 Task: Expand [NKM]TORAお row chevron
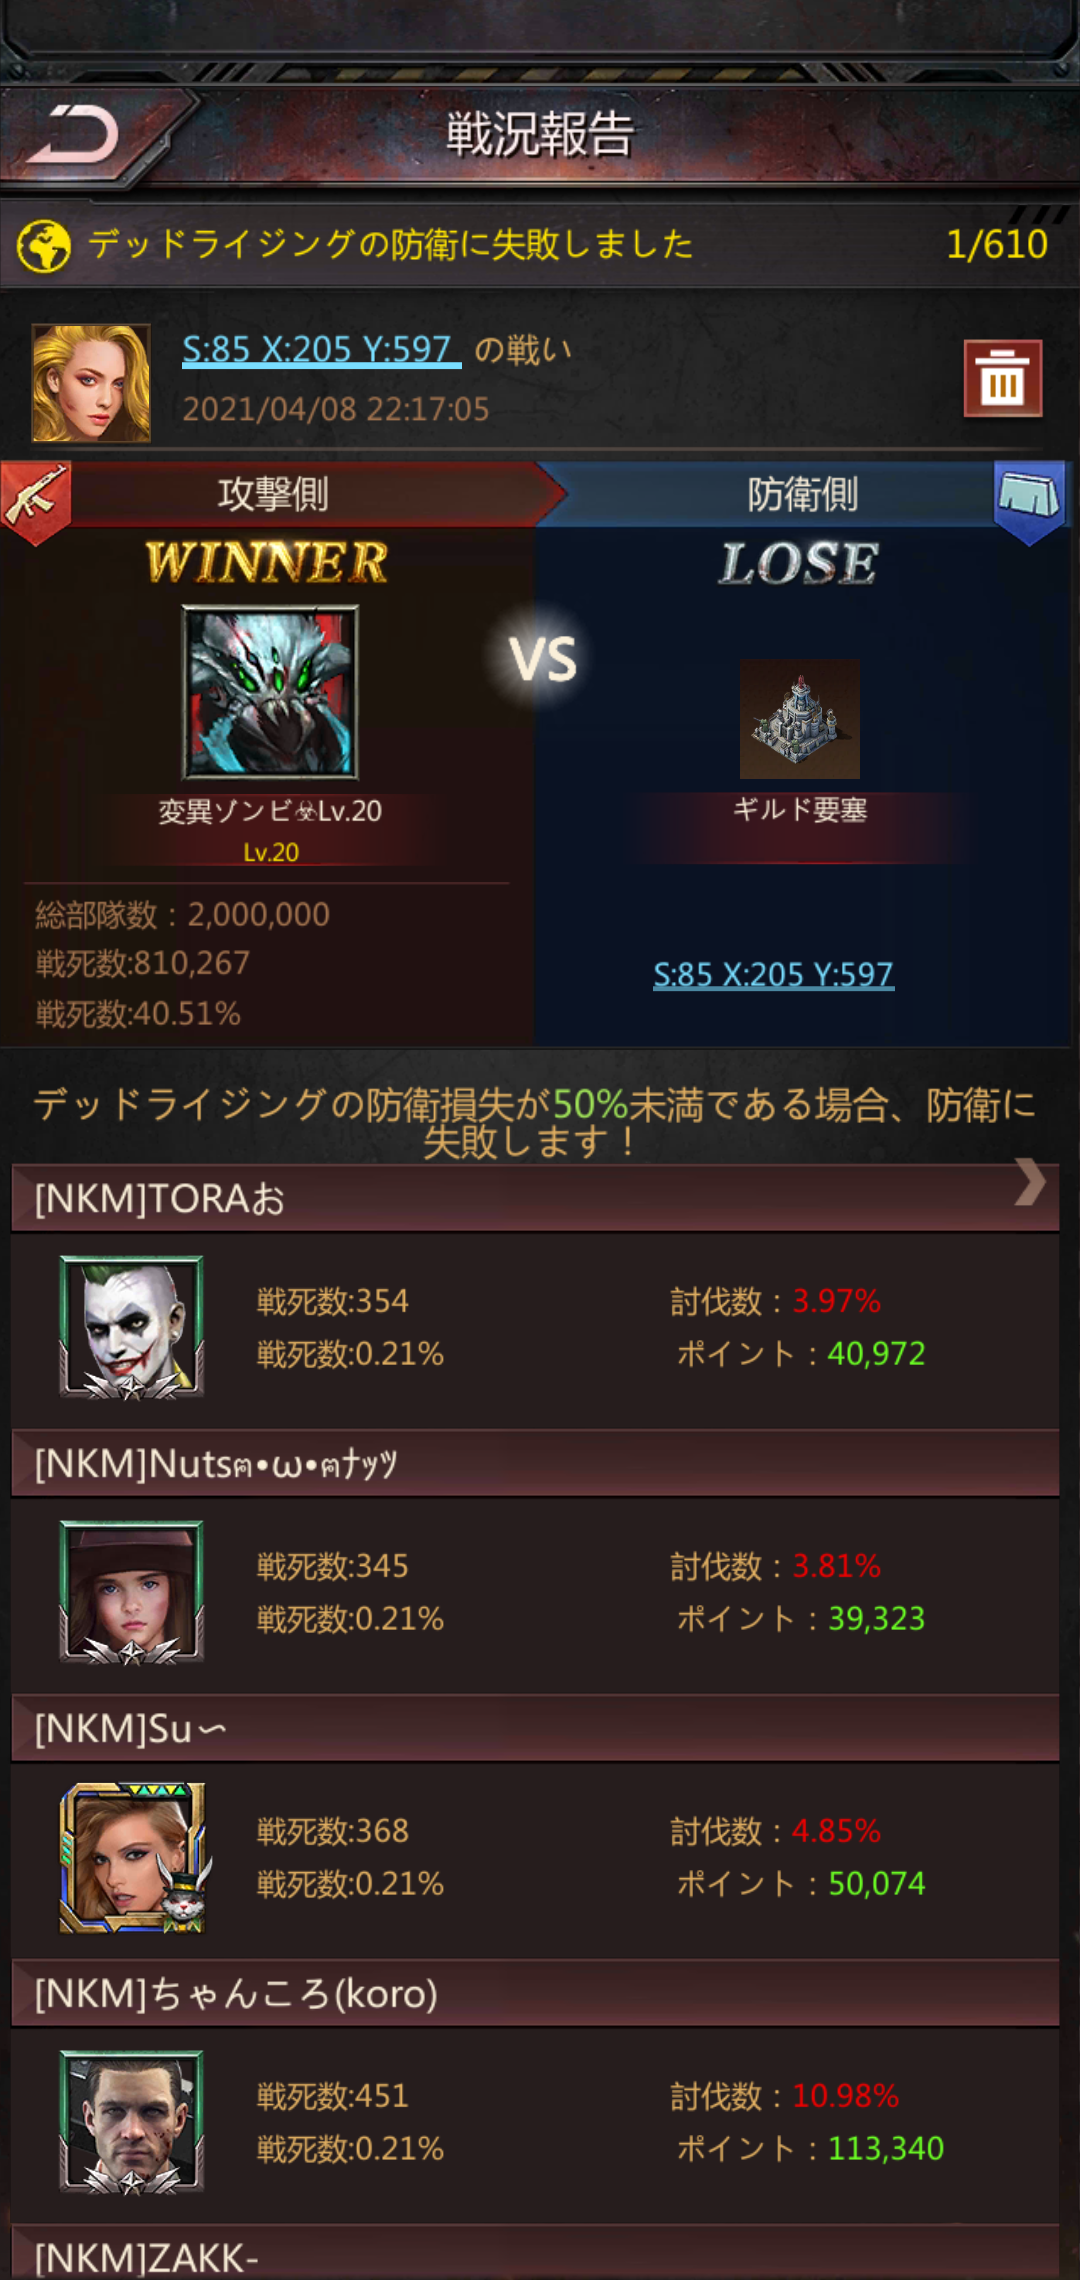(1029, 1183)
